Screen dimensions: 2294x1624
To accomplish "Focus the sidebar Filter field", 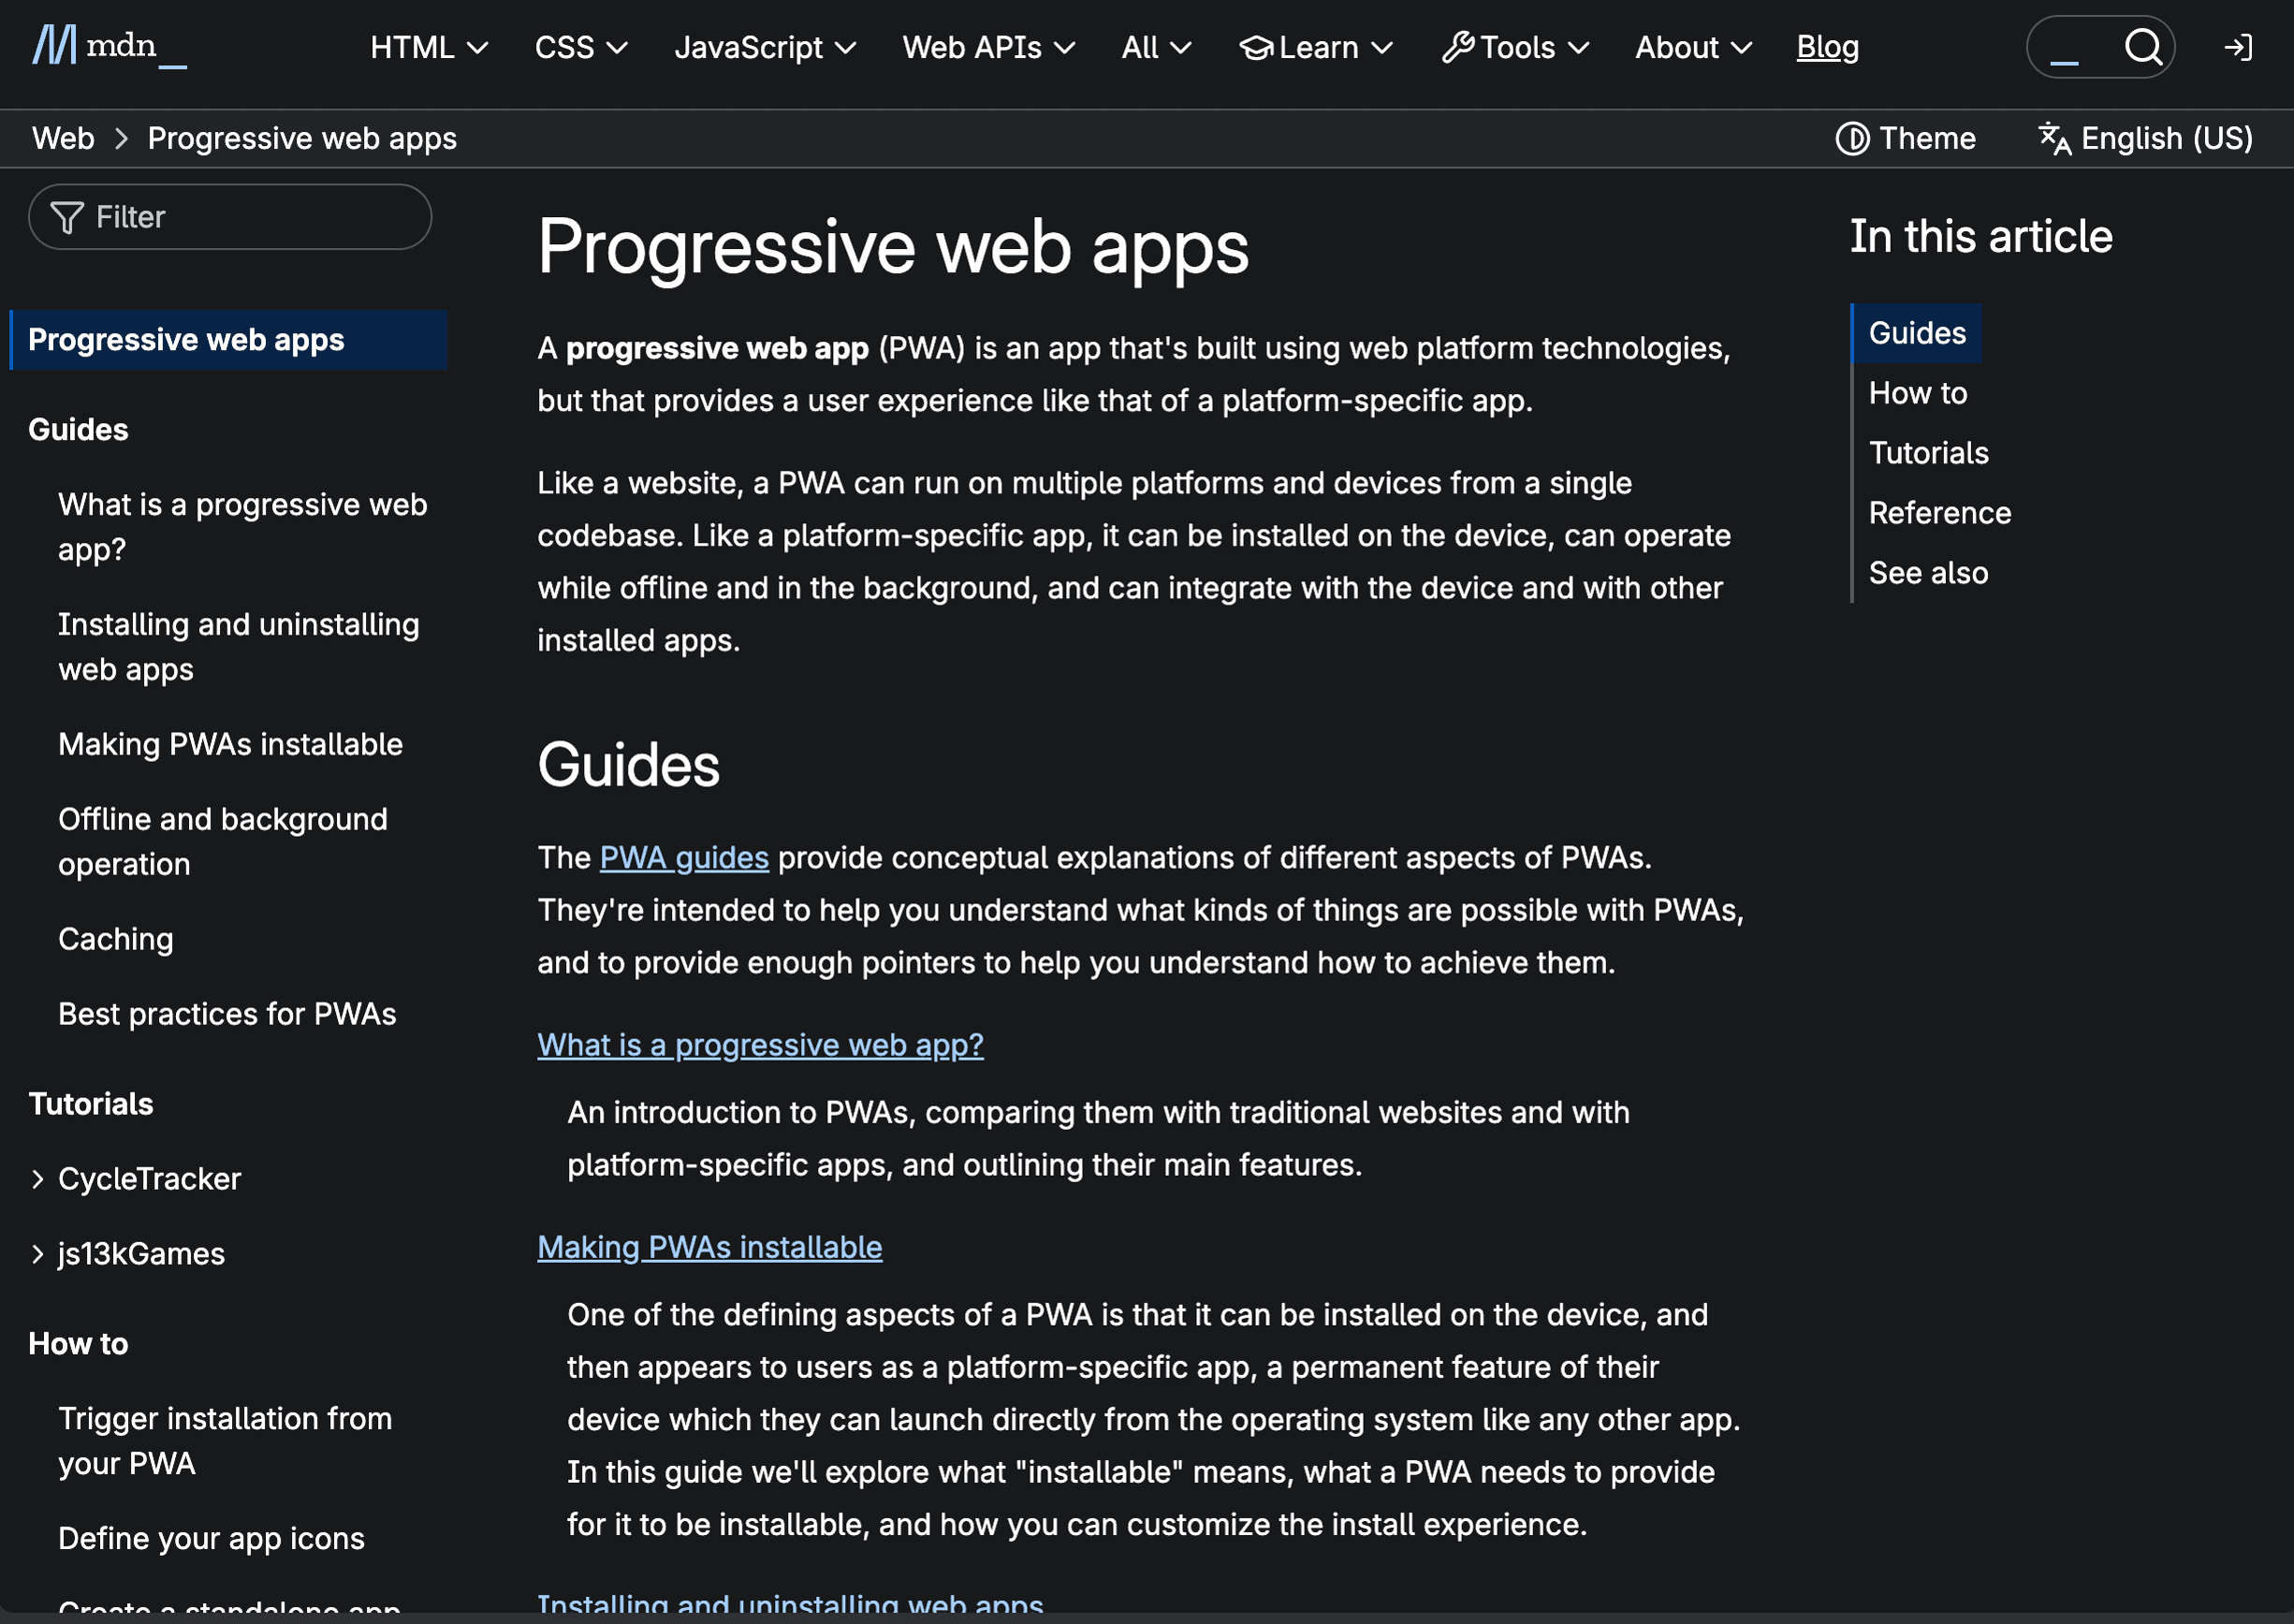I will [230, 217].
